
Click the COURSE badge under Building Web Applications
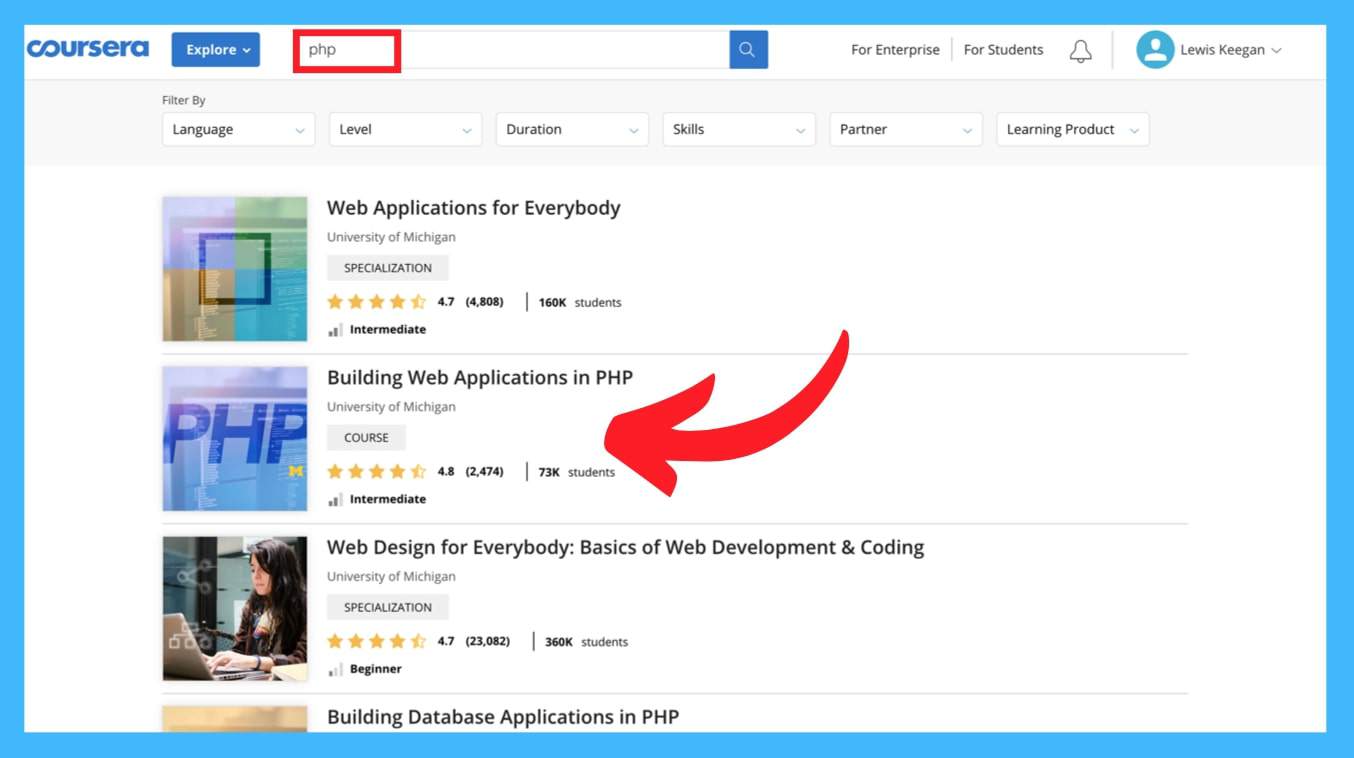coord(366,438)
